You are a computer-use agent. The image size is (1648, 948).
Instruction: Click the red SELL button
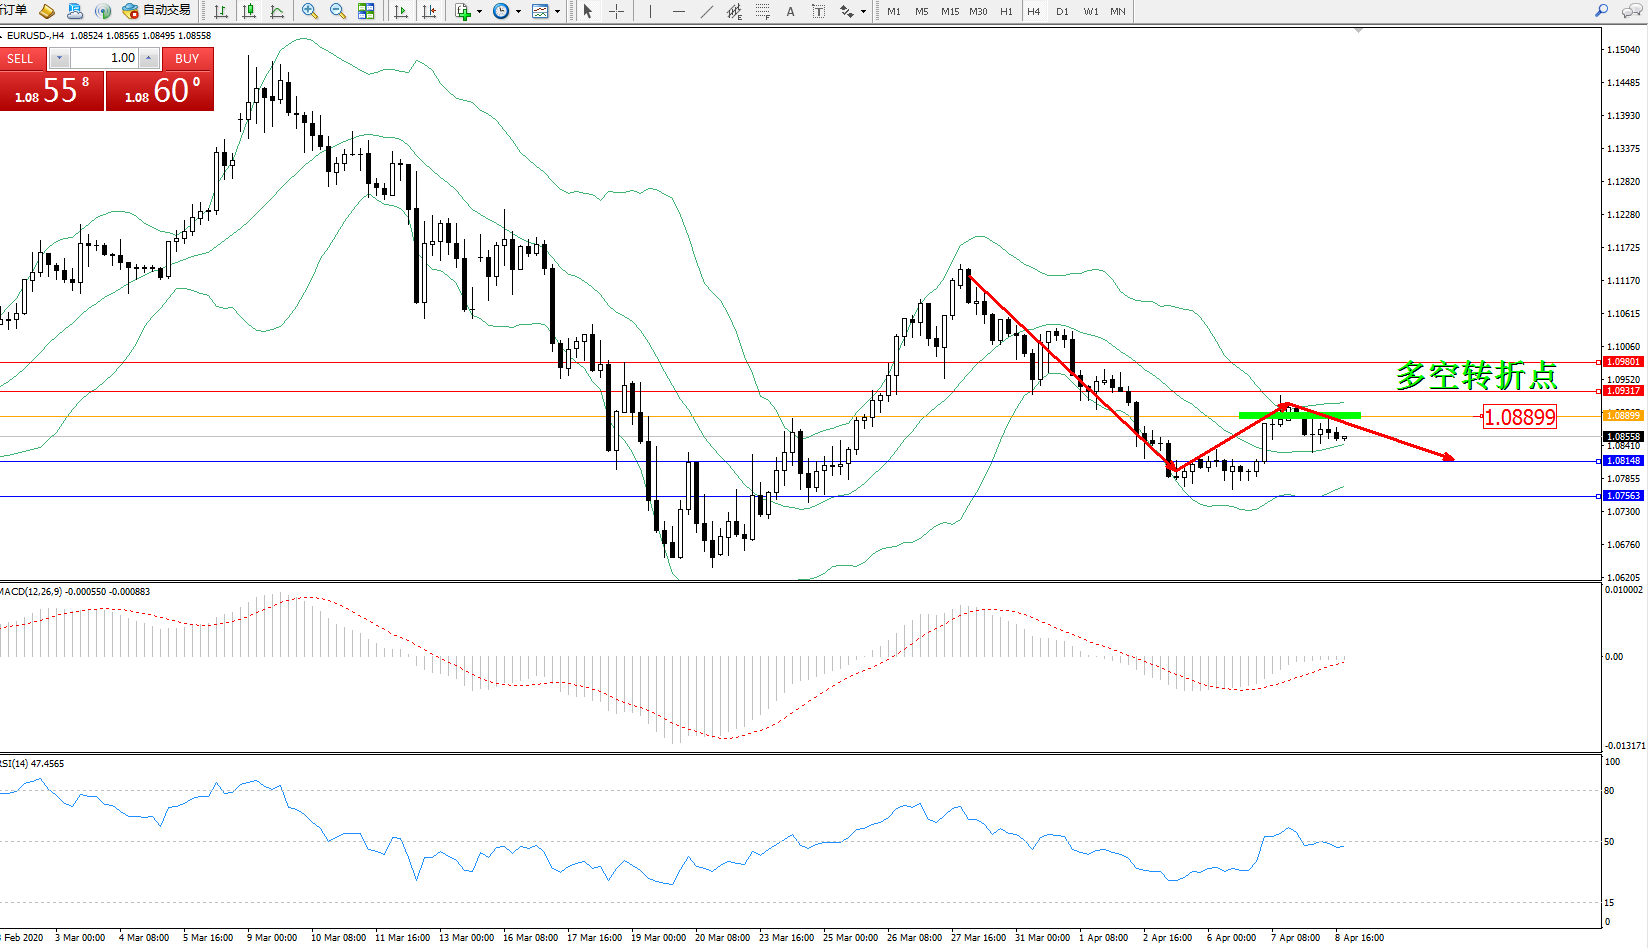tap(21, 58)
